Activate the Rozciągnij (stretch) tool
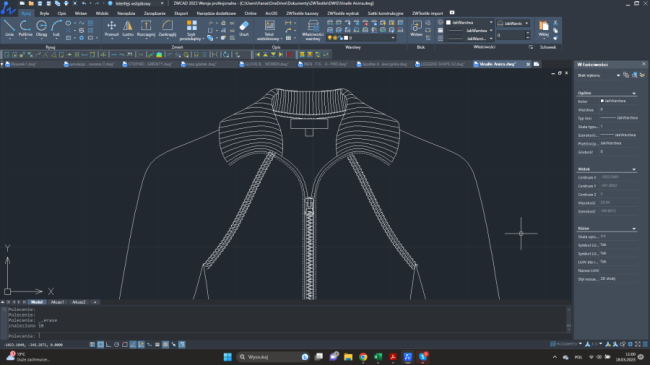 point(146,28)
